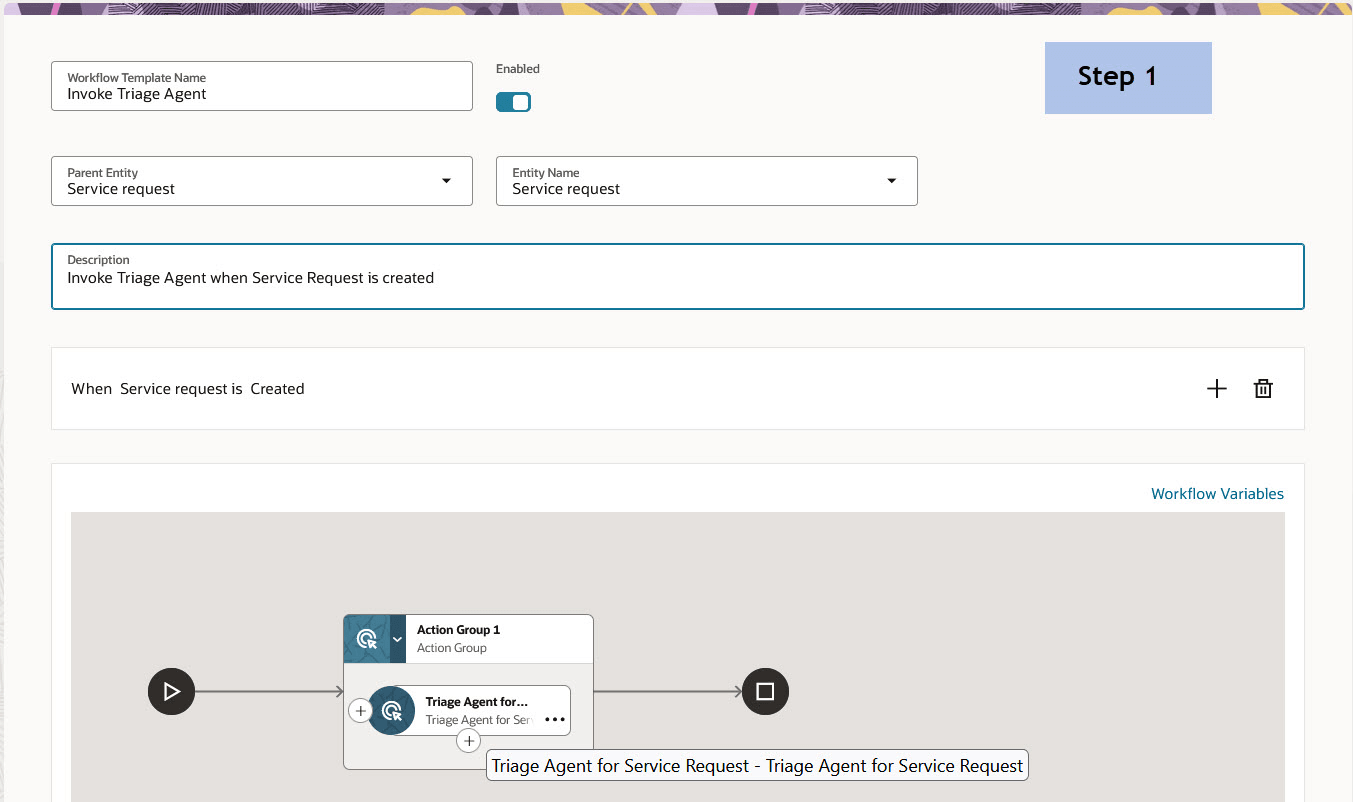The height and width of the screenshot is (802, 1353).
Task: Add another trigger with the plus icon
Action: pos(1217,388)
